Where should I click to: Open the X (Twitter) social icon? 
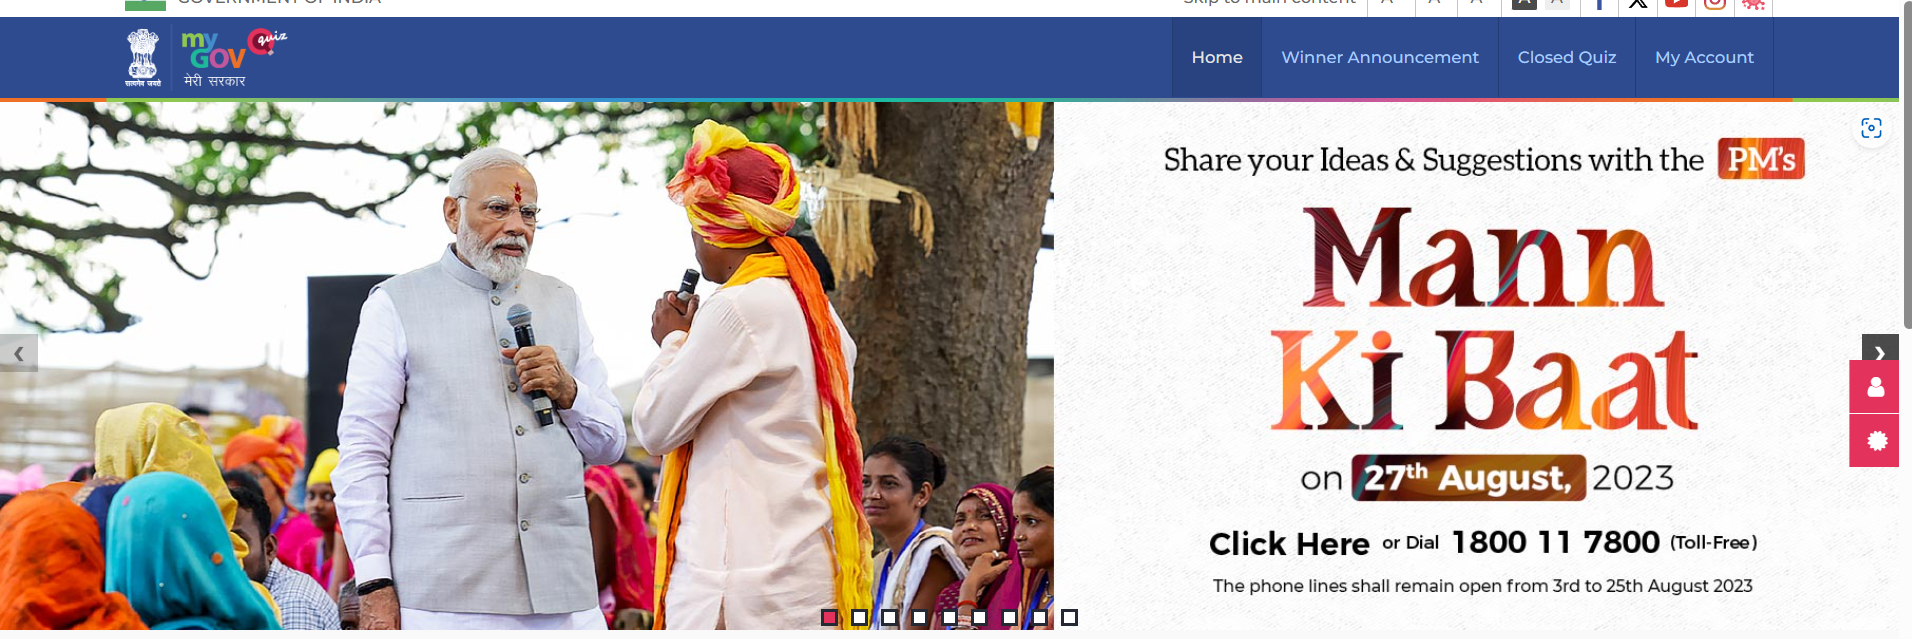[x=1638, y=4]
